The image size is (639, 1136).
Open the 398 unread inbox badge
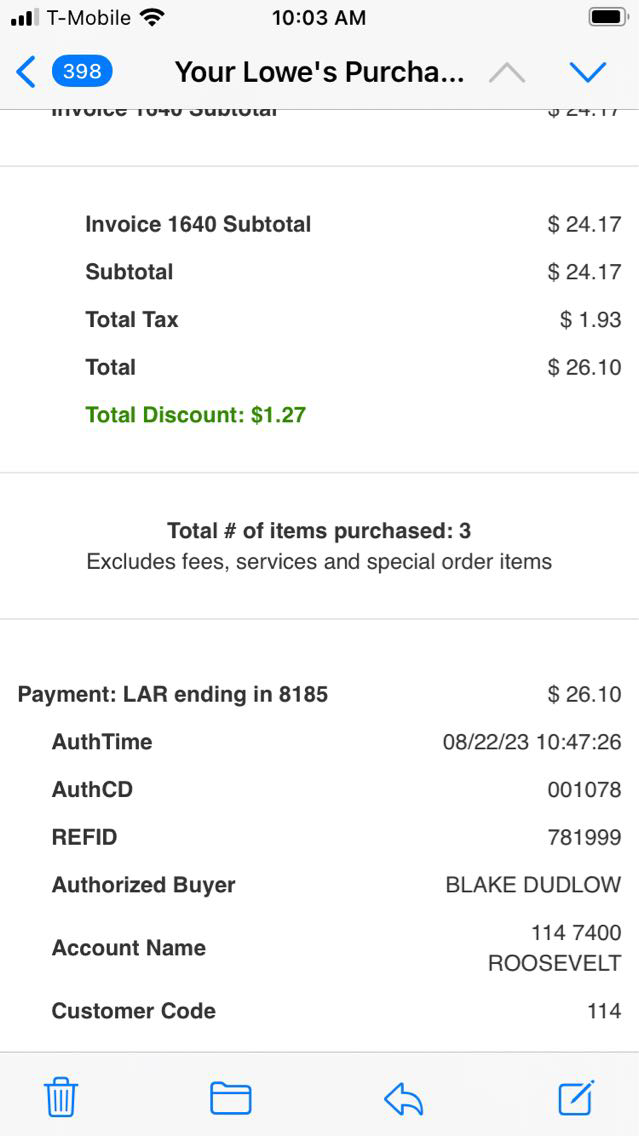point(82,72)
